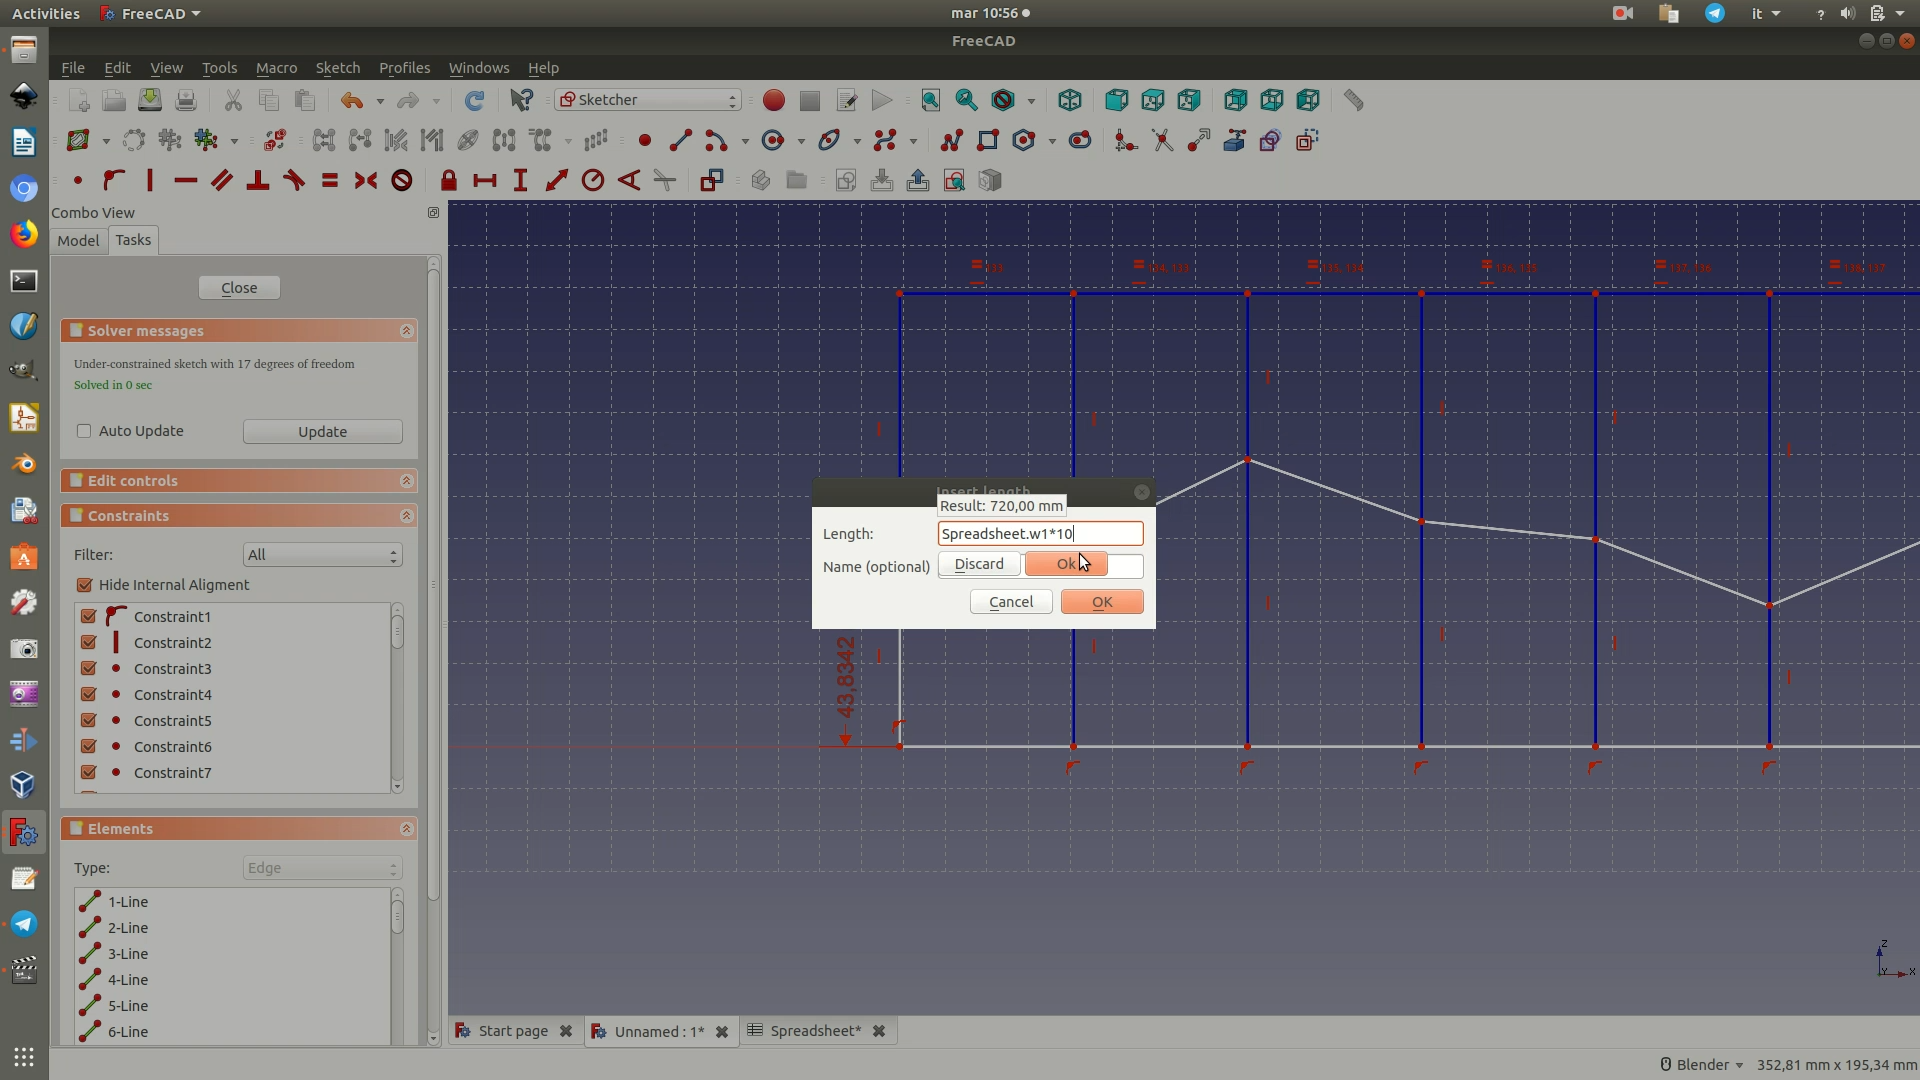Click into the Length expression field

[x=1040, y=534]
